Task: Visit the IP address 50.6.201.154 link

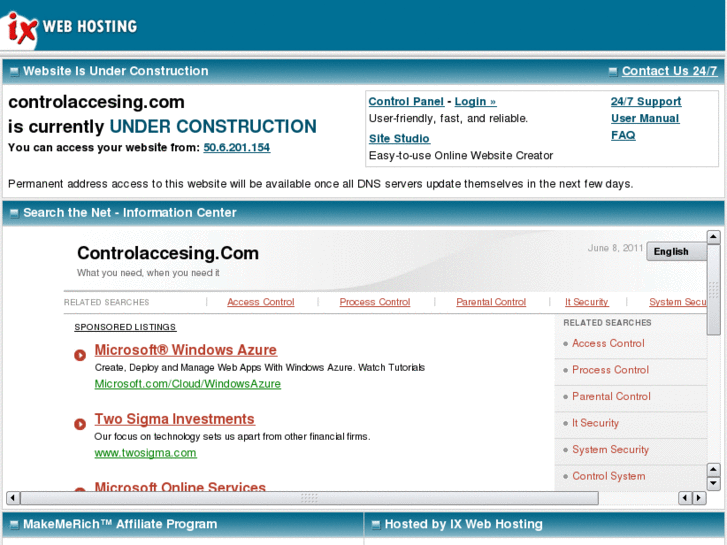Action: pyautogui.click(x=236, y=147)
